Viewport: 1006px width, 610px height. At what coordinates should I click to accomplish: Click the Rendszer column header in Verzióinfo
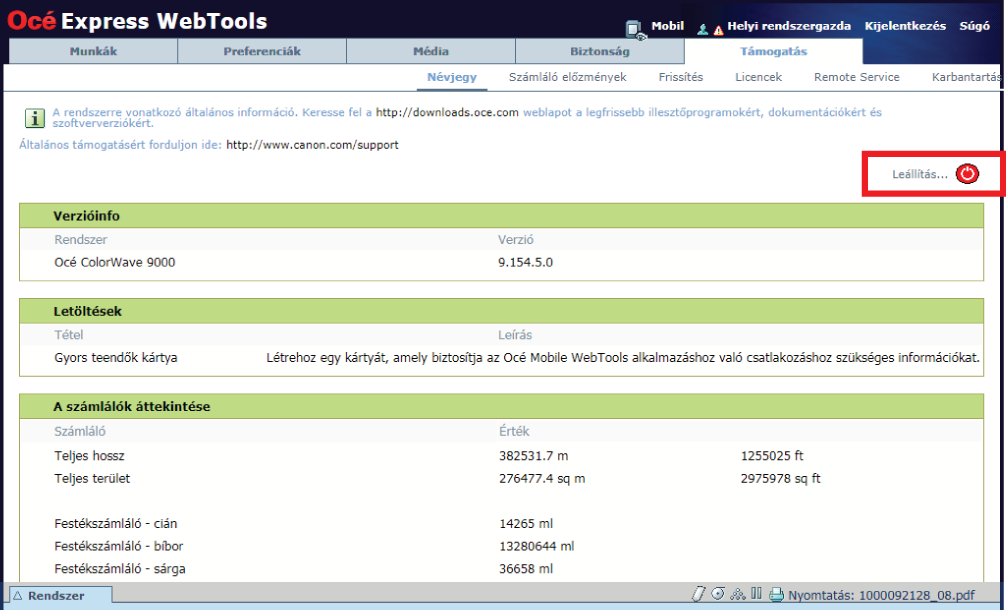(x=81, y=240)
